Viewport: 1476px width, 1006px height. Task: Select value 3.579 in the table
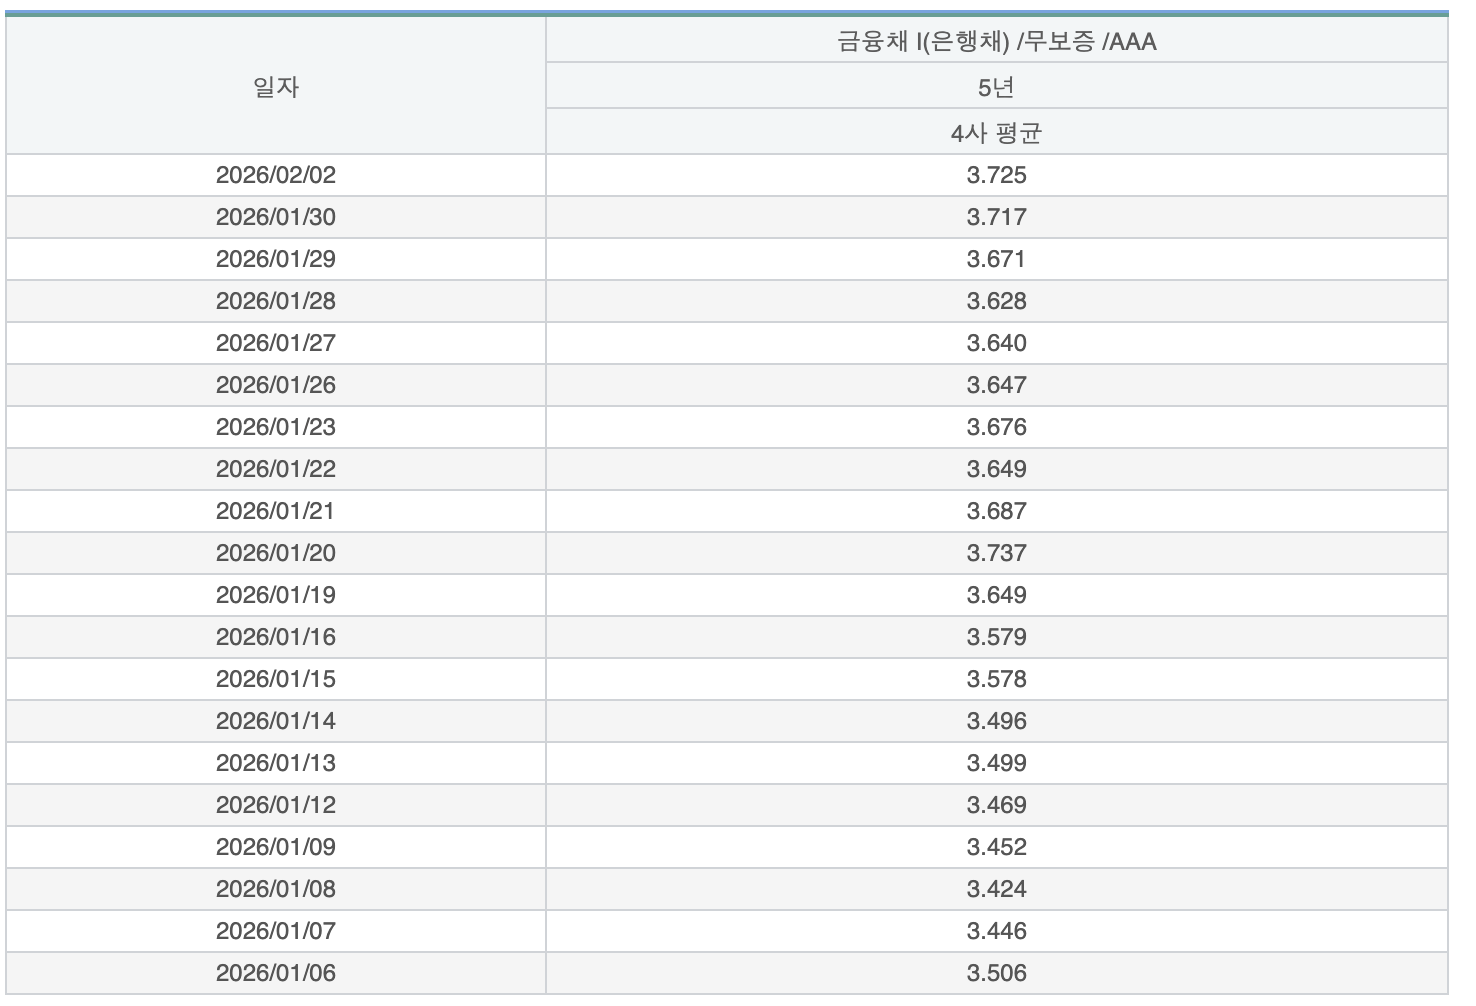tap(997, 637)
